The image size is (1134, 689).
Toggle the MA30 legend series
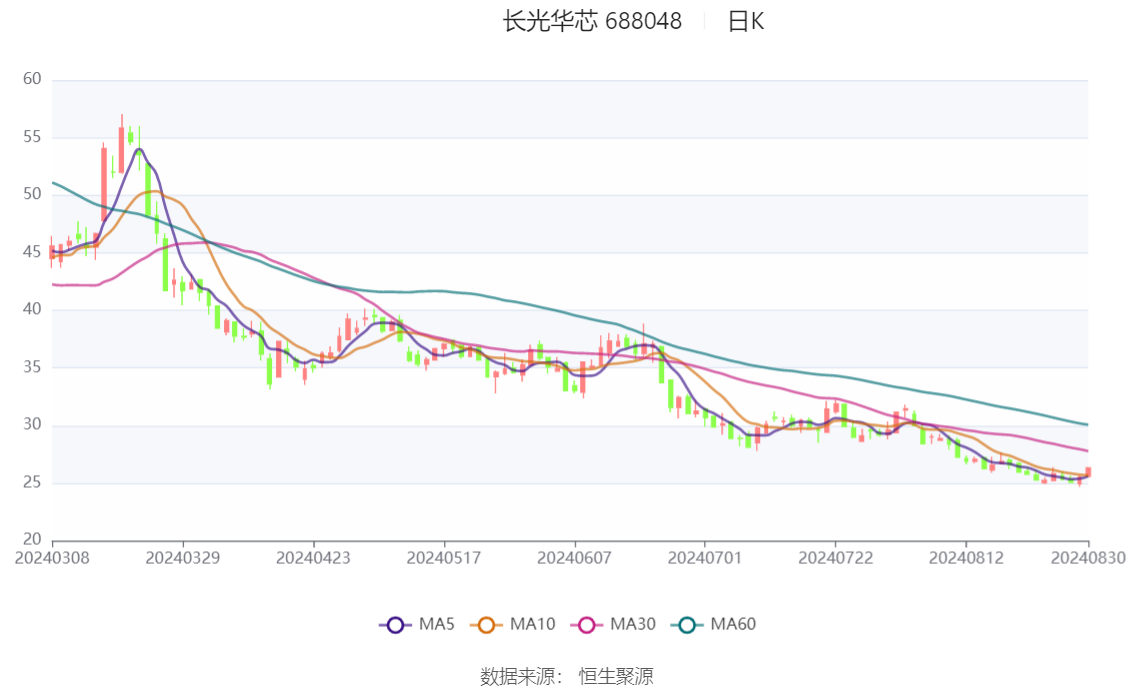pos(613,624)
